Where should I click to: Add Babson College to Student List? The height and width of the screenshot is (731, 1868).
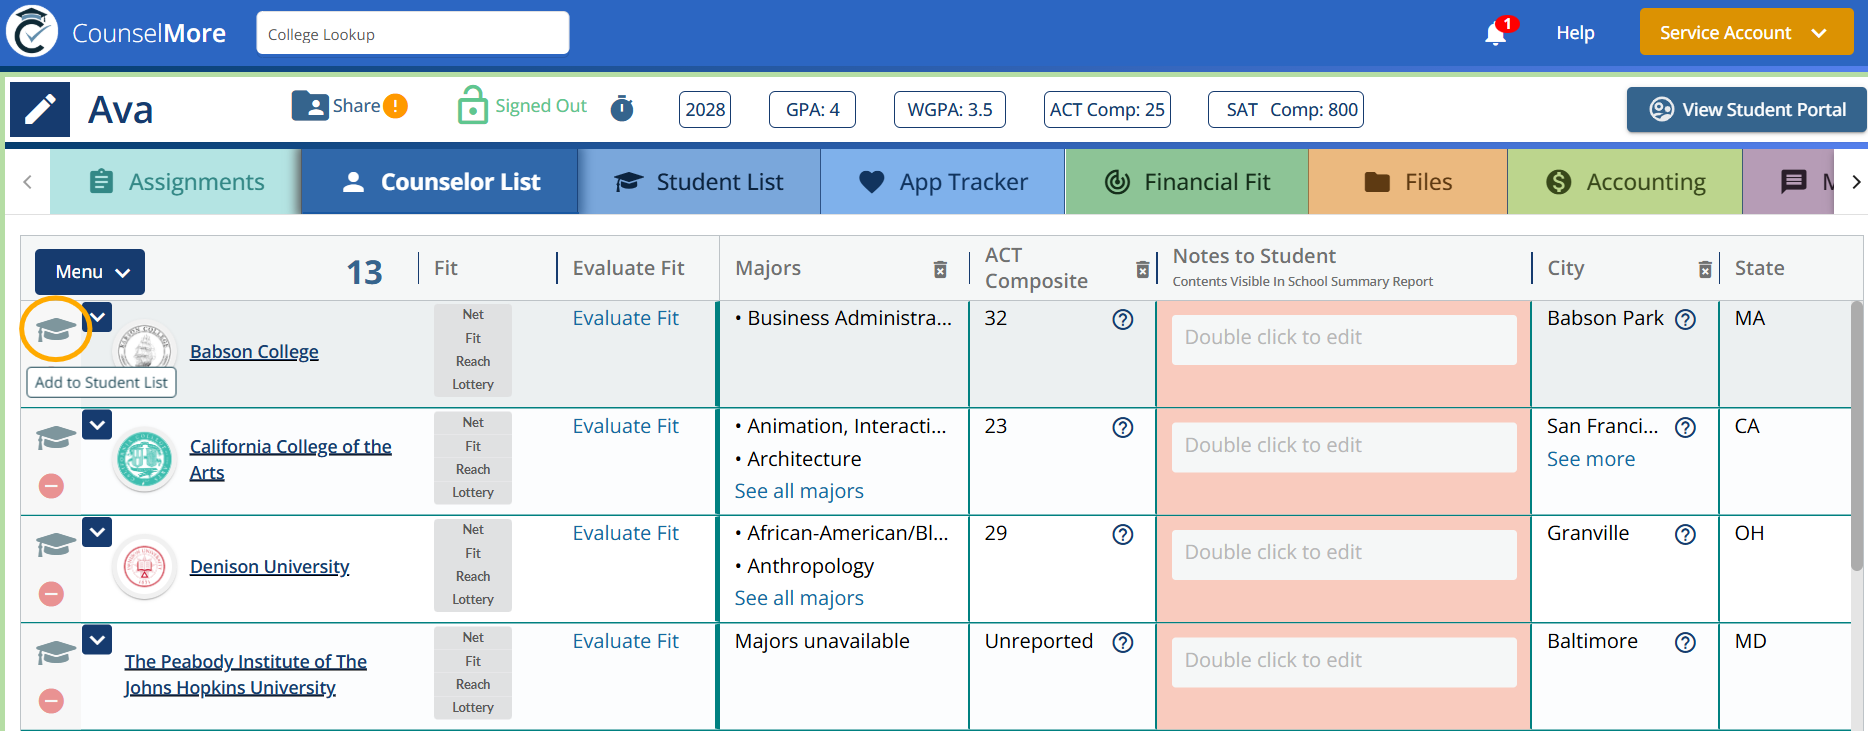(x=56, y=328)
